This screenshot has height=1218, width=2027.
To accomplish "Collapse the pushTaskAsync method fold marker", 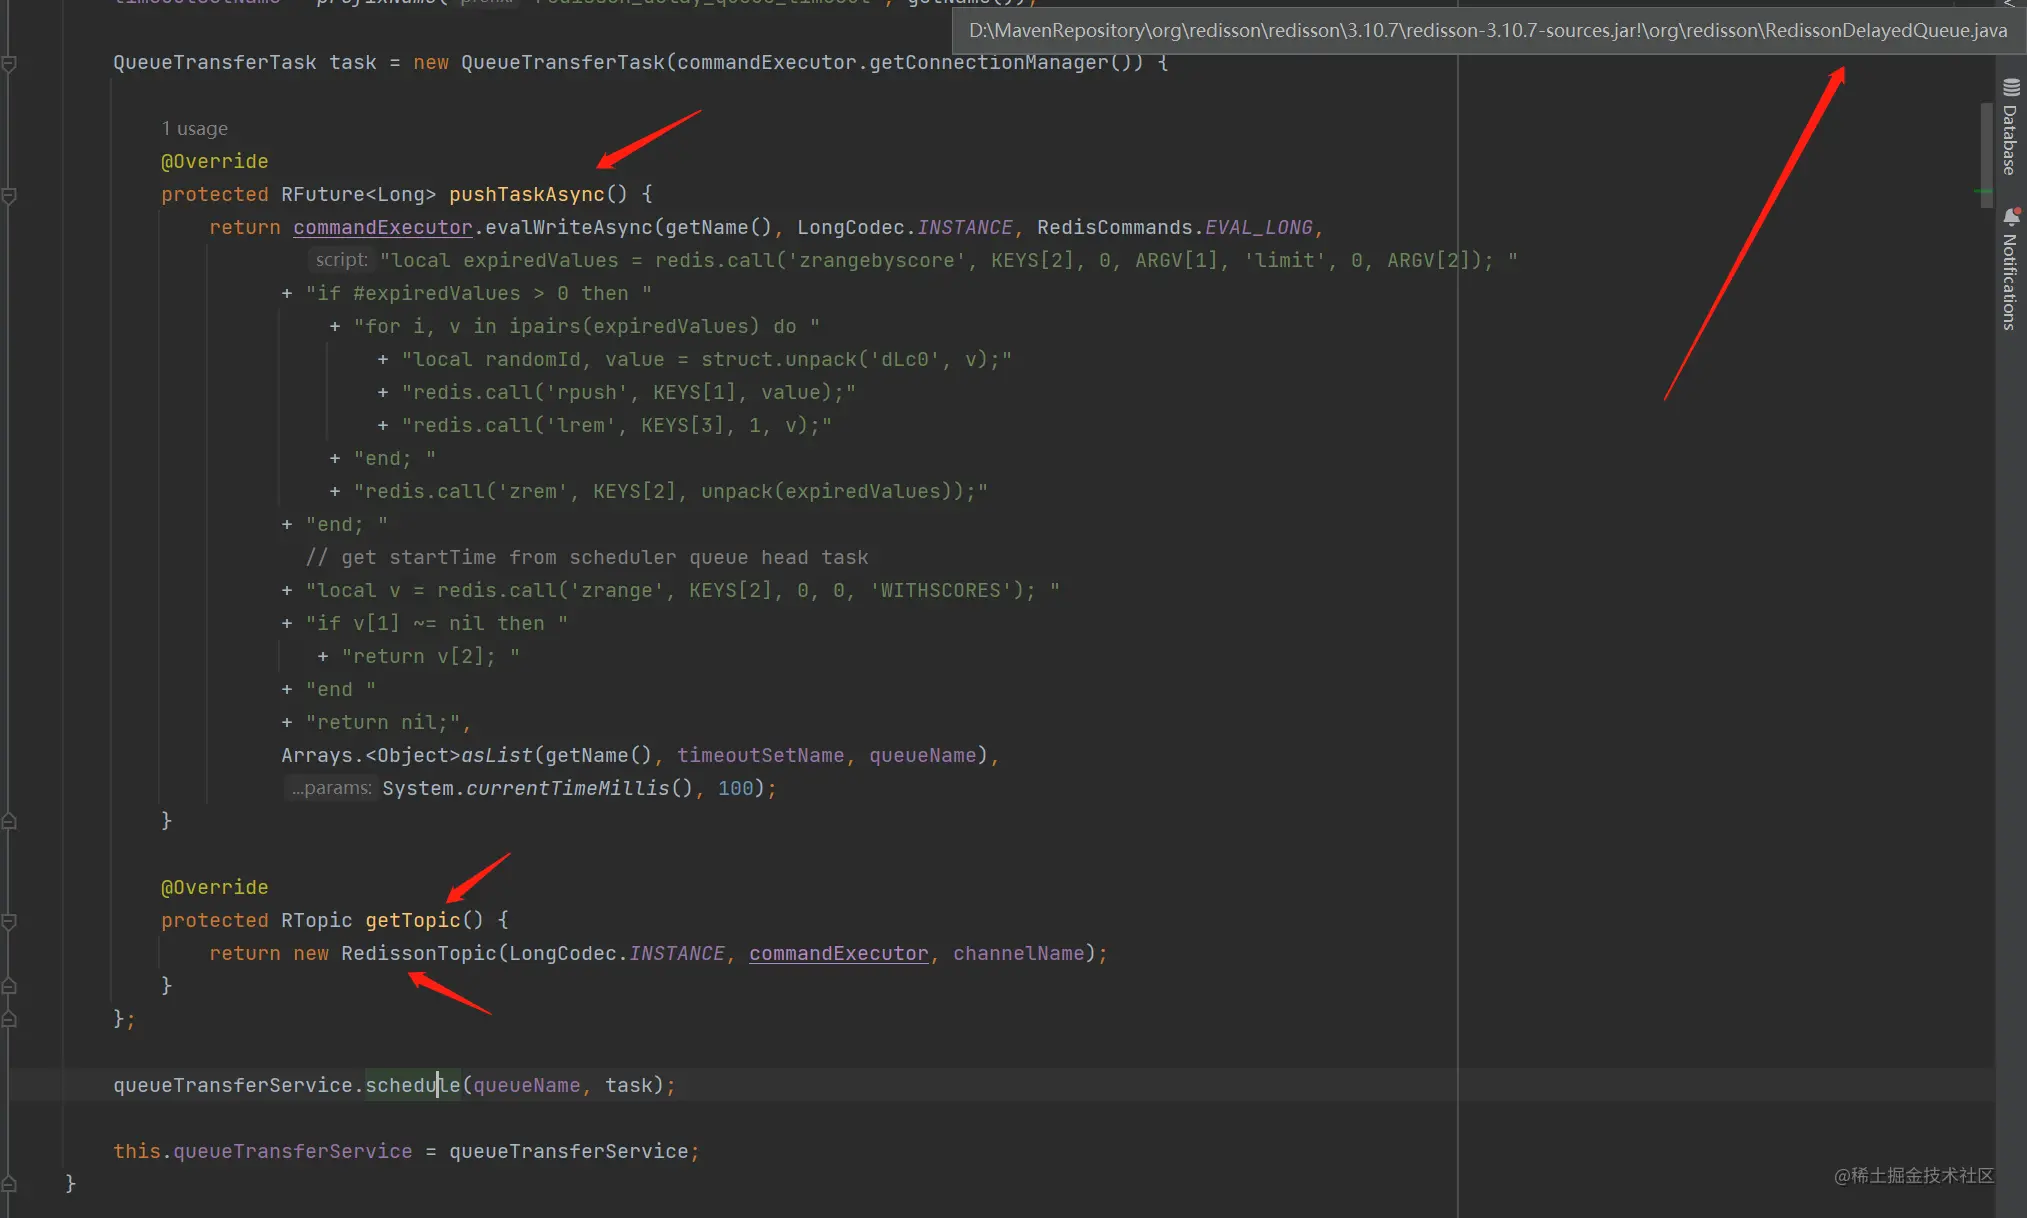I will pos(9,195).
